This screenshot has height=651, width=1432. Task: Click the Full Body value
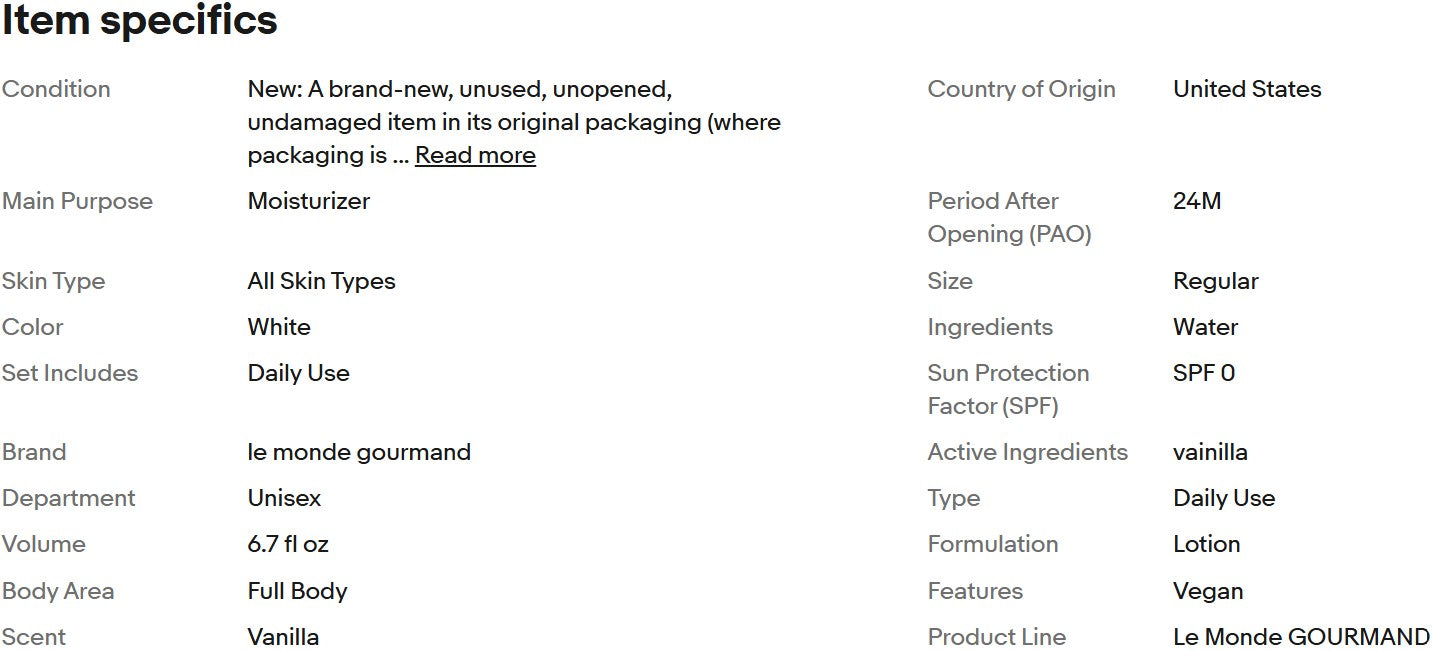tap(297, 591)
